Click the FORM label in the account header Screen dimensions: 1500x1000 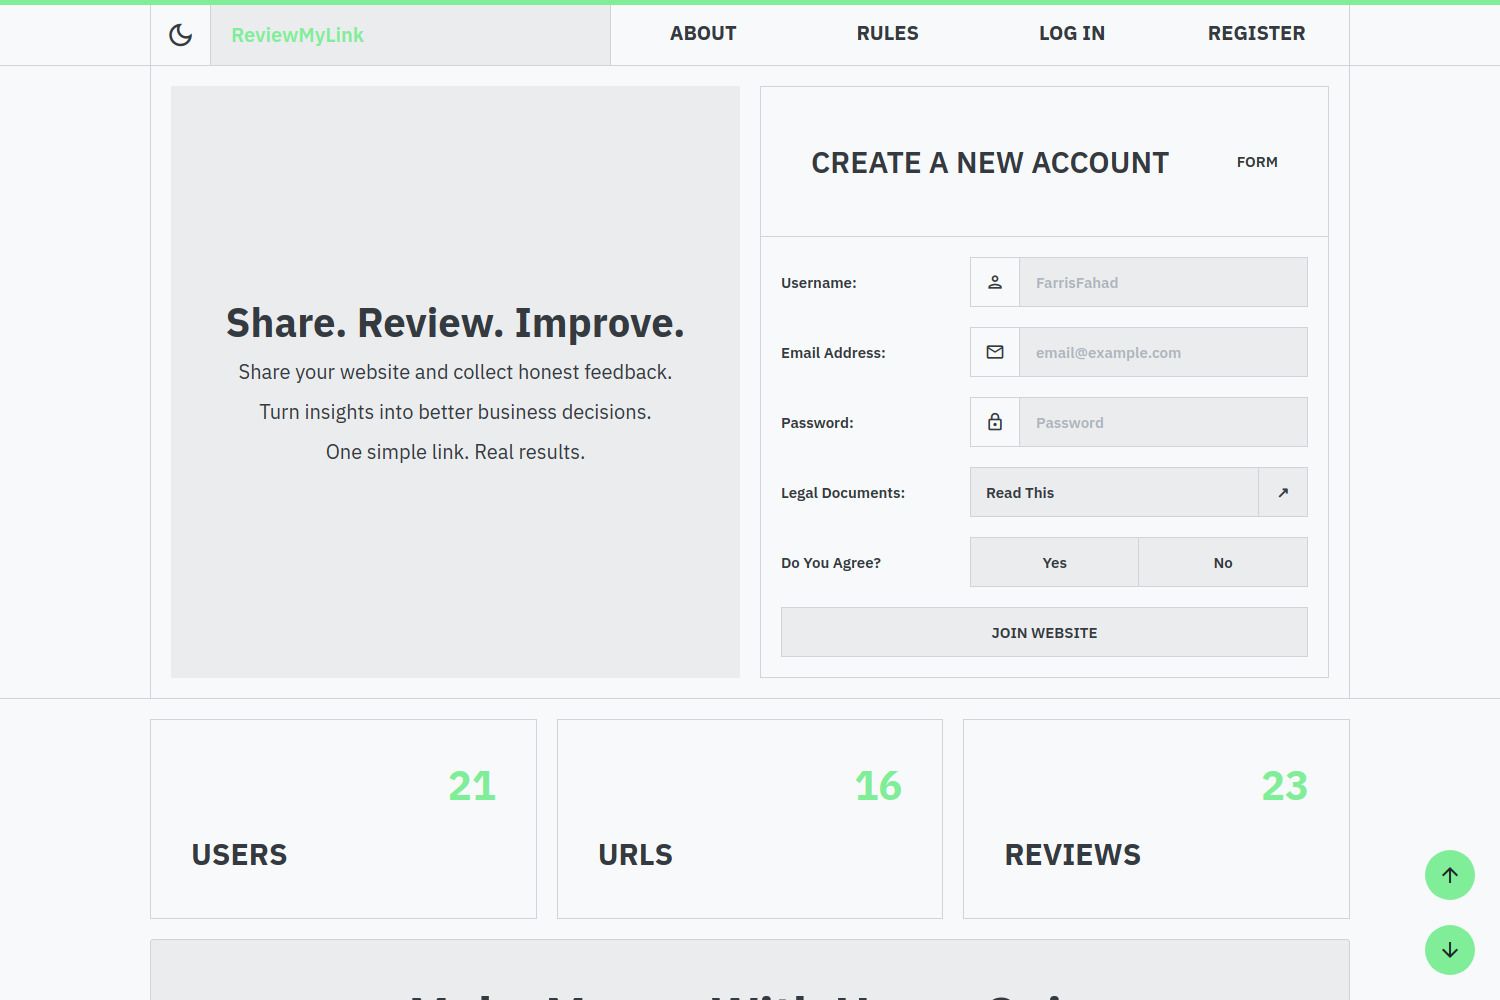[1257, 162]
